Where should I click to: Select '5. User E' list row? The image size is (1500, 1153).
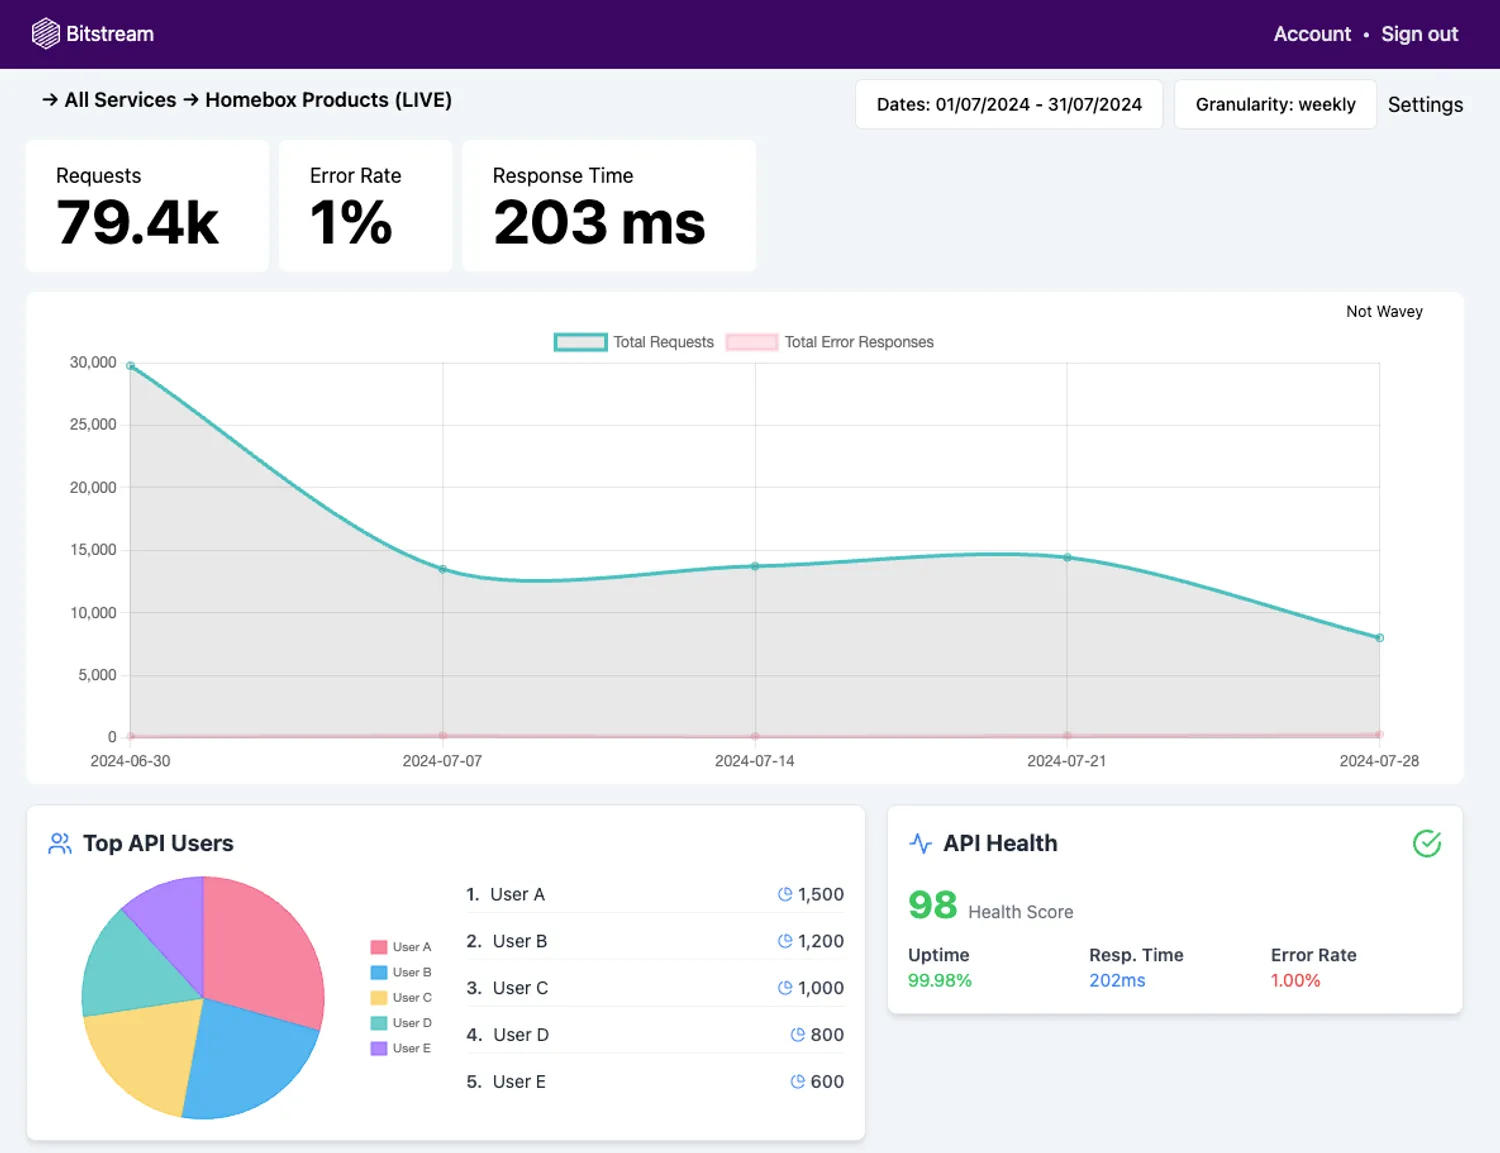pyautogui.click(x=655, y=1082)
